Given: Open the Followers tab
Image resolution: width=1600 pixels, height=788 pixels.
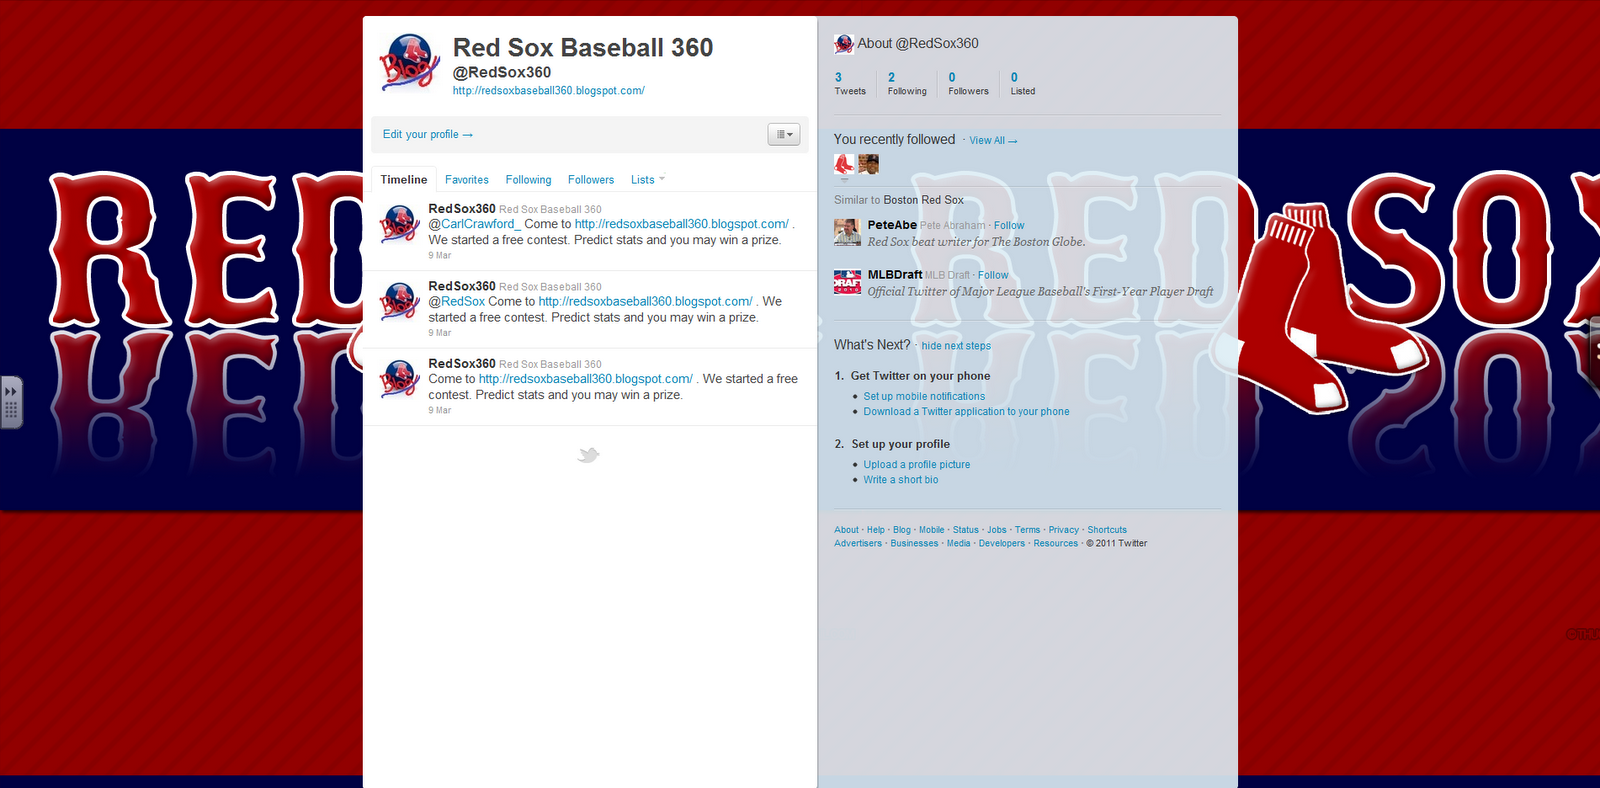Looking at the screenshot, I should 591,180.
